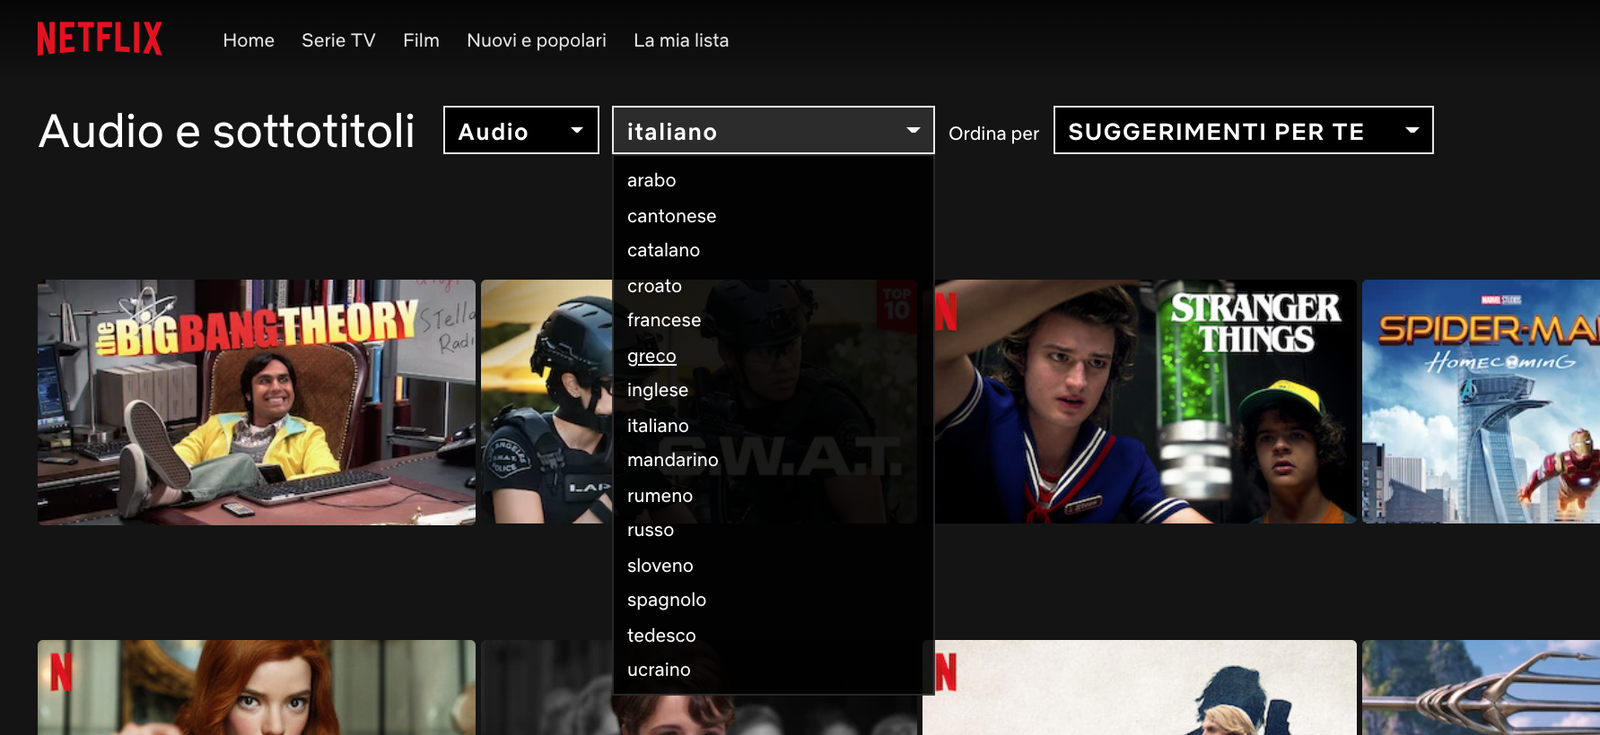This screenshot has width=1600, height=735.
Task: Choose rumeno from the list
Action: pos(659,496)
